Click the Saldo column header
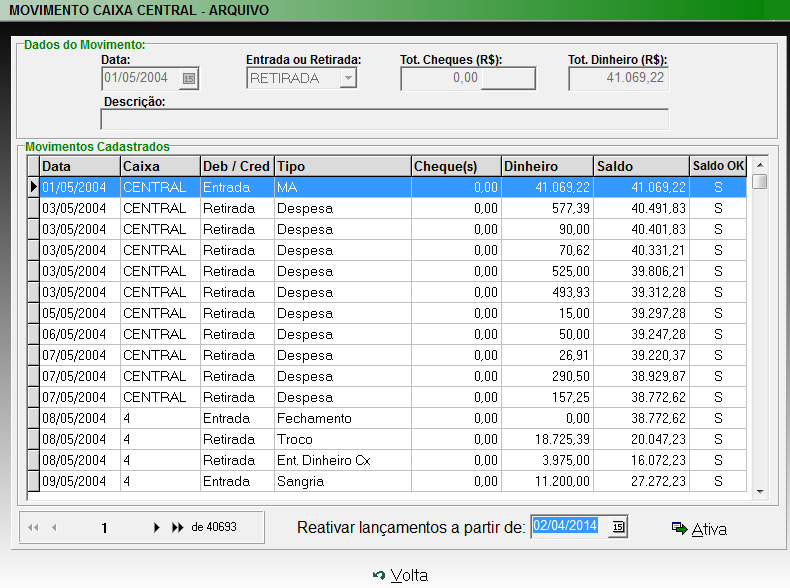 (x=641, y=166)
